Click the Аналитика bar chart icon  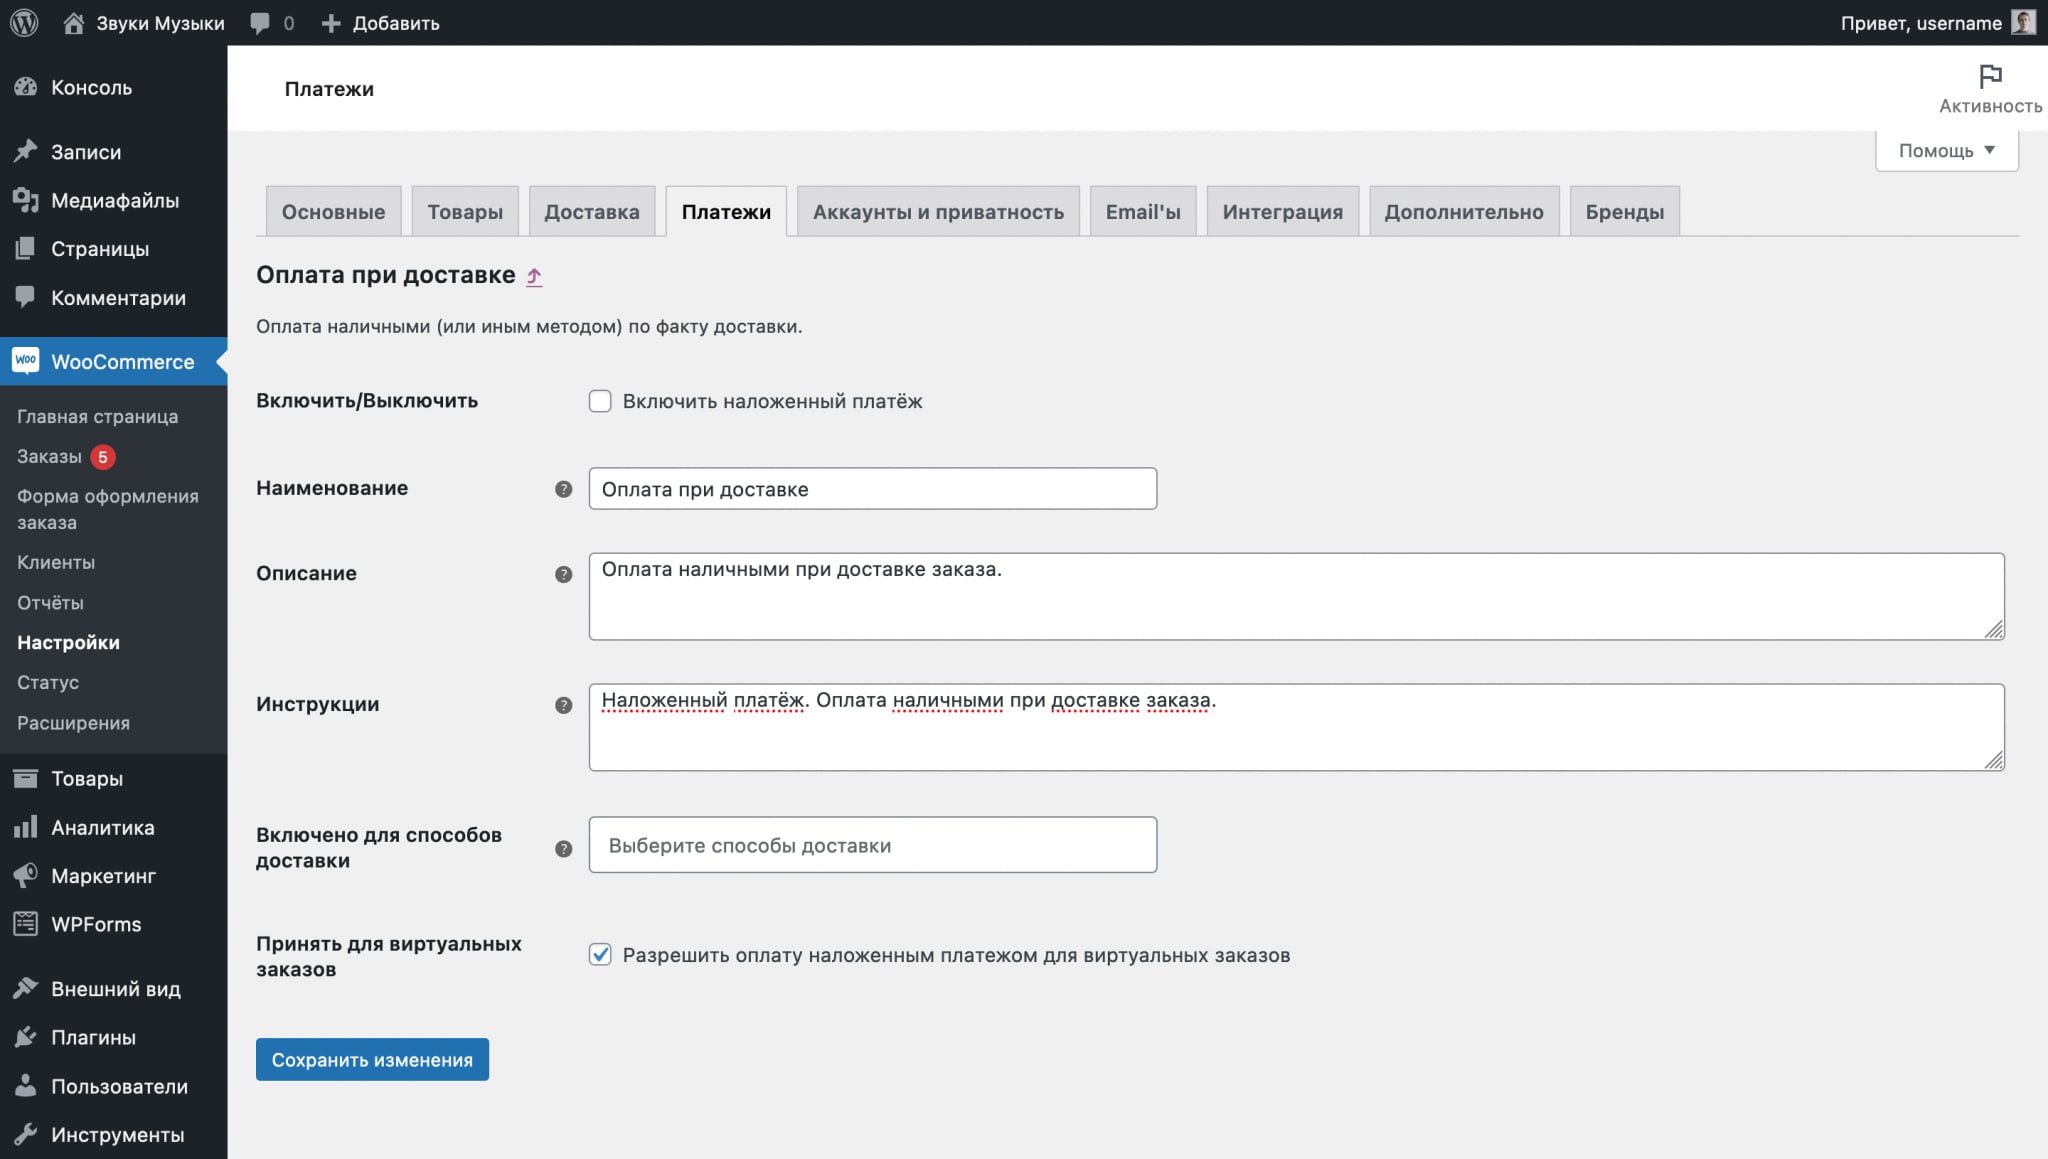tap(26, 827)
